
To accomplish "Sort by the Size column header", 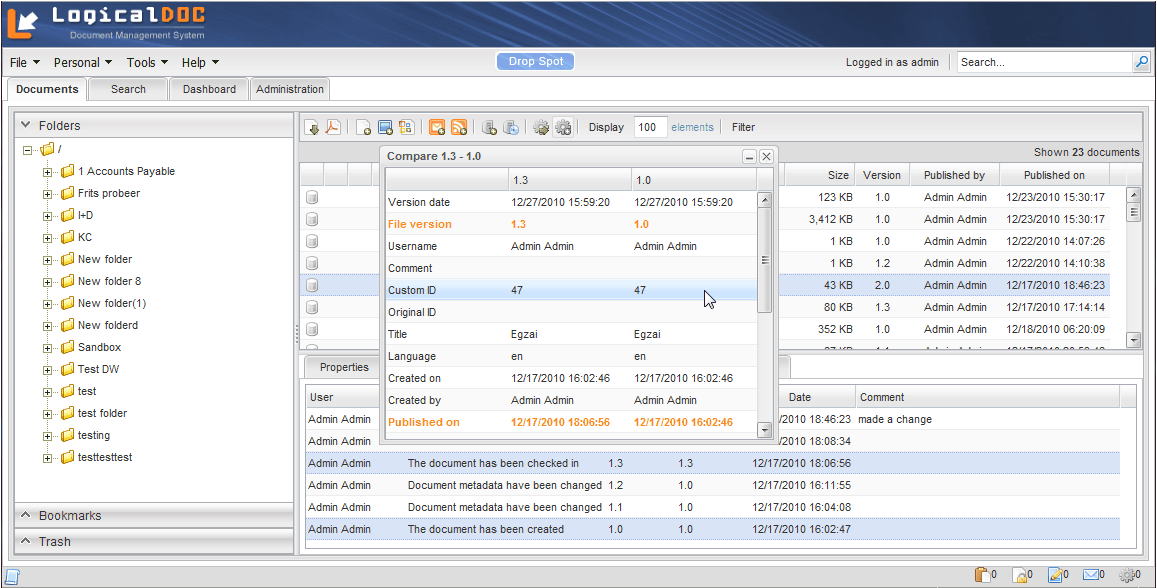I will (819, 176).
